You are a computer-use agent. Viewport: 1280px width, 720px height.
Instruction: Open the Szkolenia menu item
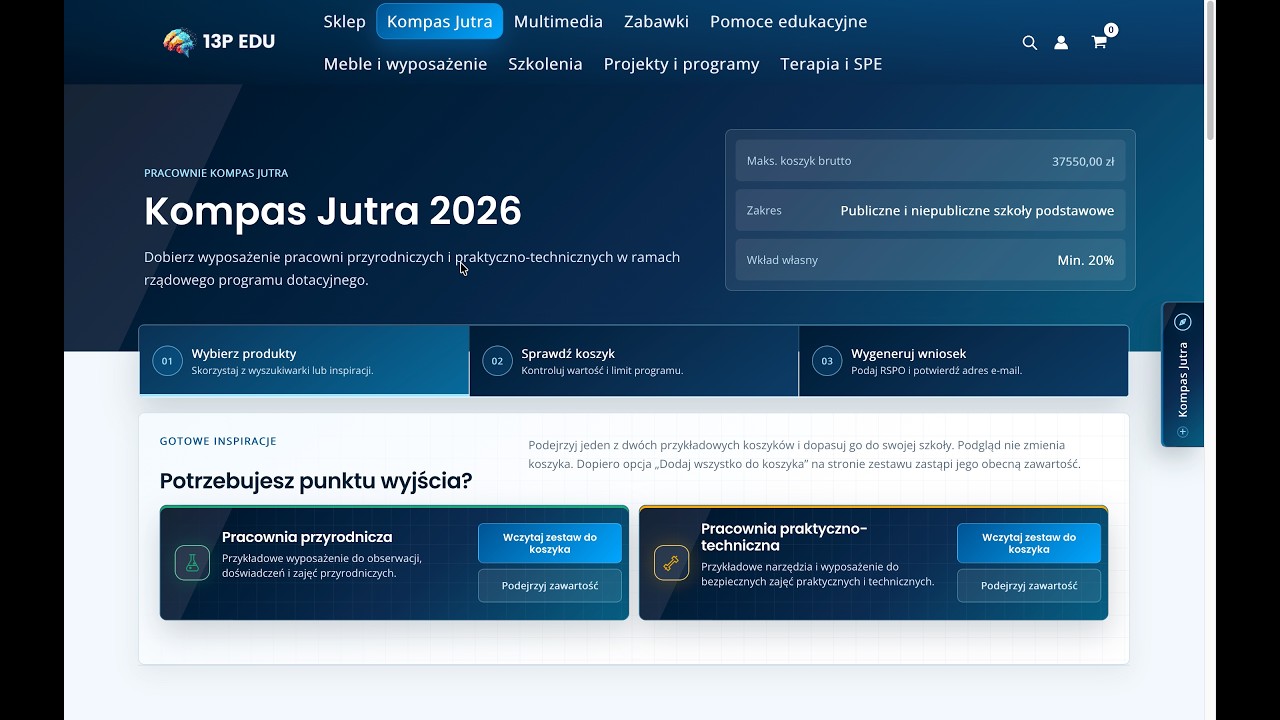click(x=545, y=64)
